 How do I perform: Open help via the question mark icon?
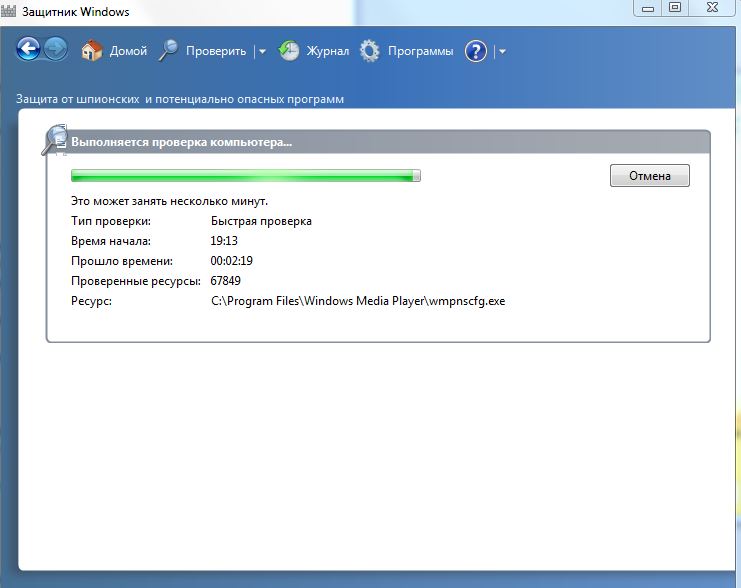(475, 51)
